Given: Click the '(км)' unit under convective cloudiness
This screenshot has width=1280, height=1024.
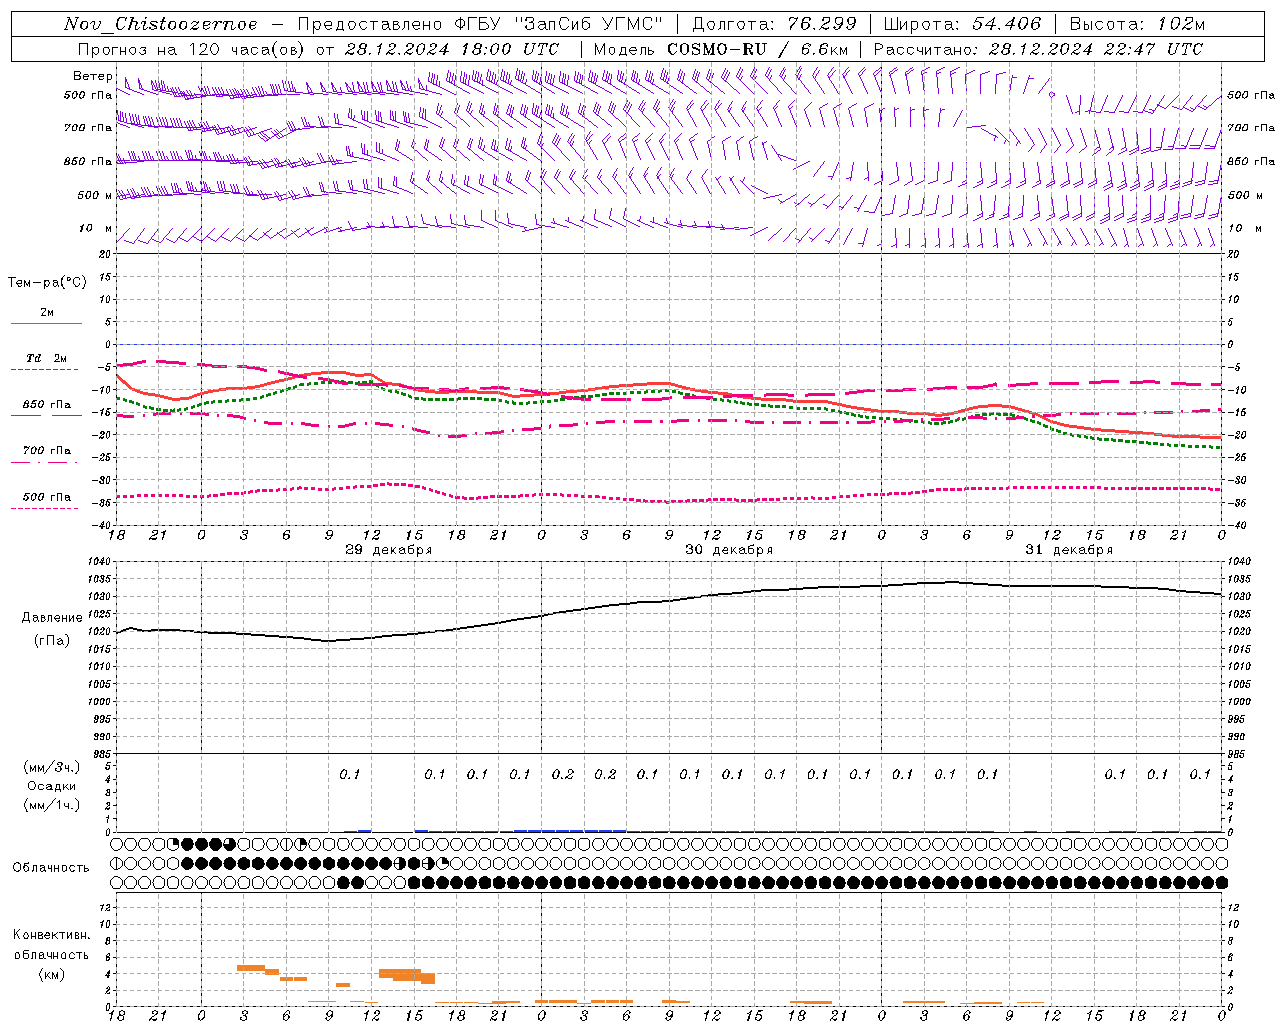Looking at the screenshot, I should [51, 974].
